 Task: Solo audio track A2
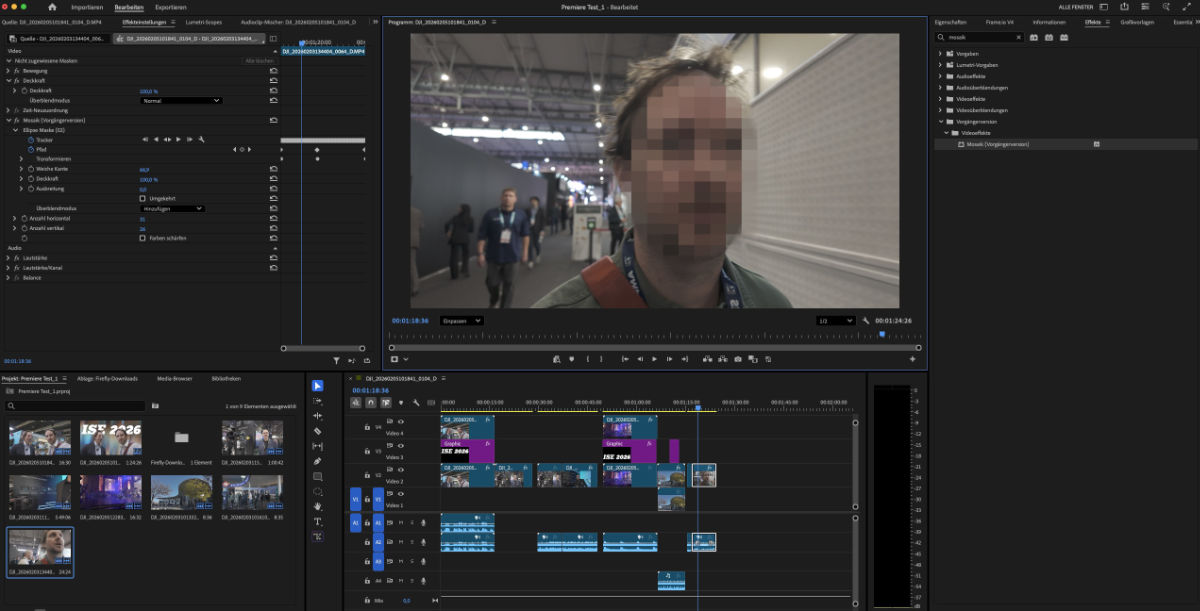[x=412, y=542]
